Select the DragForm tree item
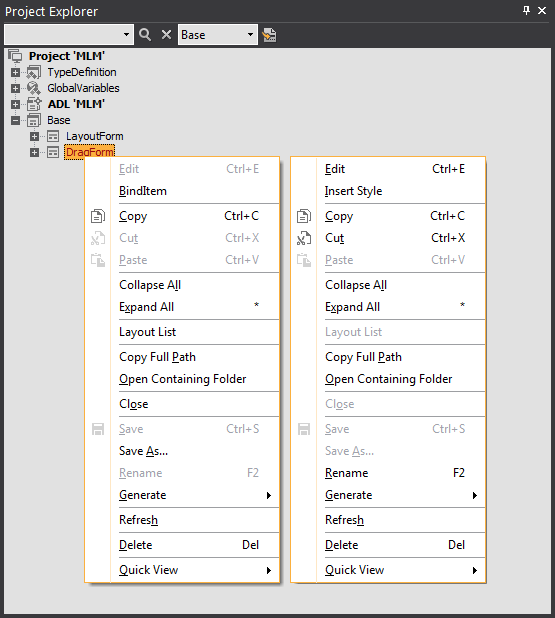 pos(89,152)
